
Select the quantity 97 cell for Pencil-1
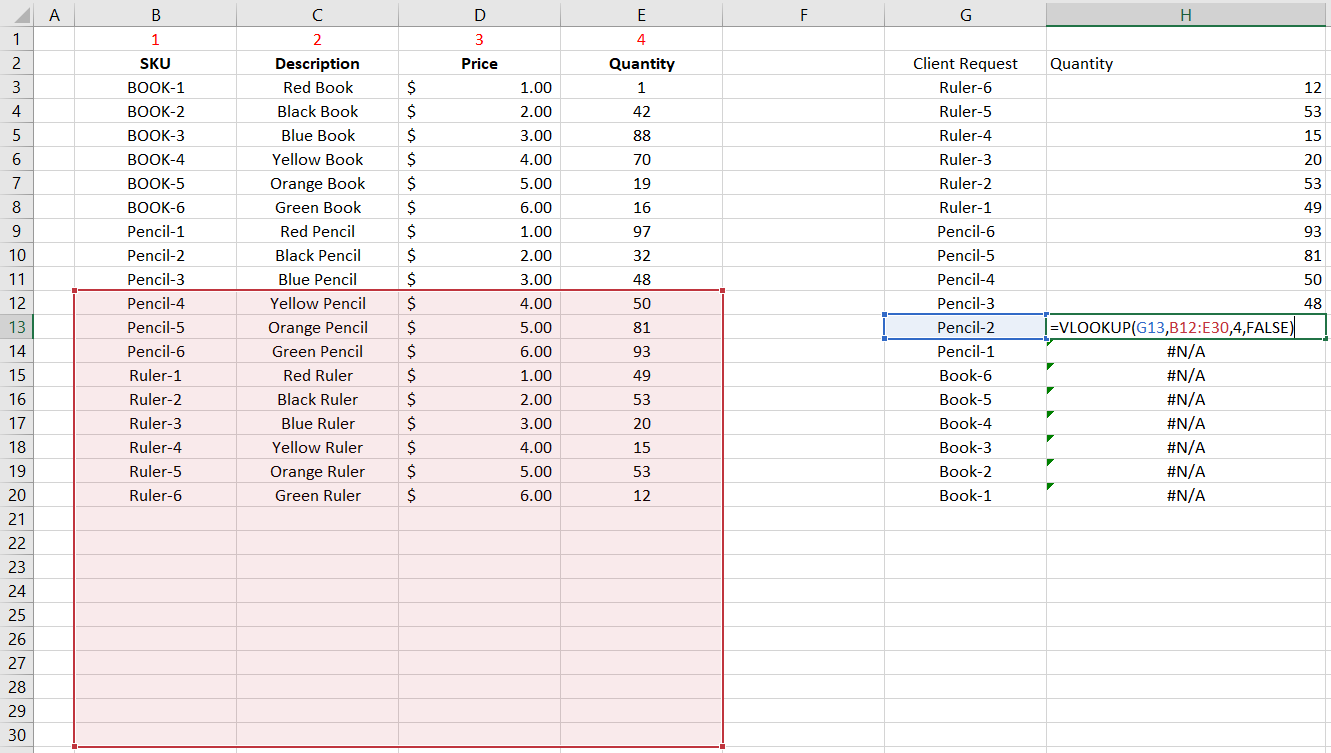pos(641,231)
